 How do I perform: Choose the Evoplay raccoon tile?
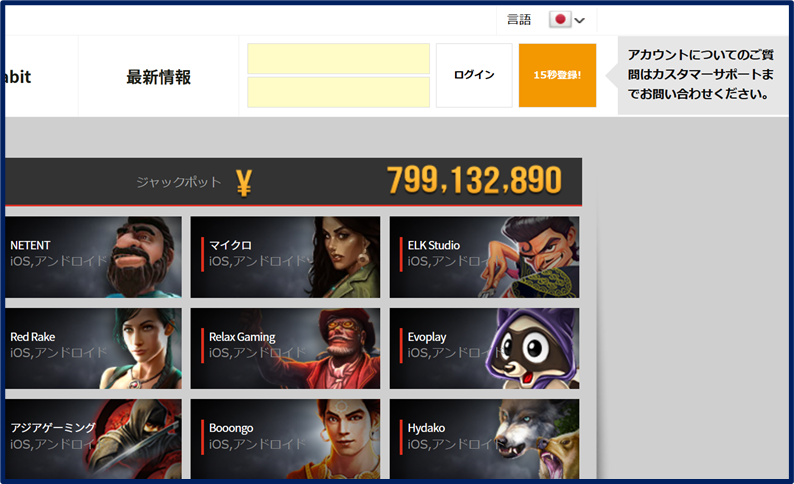pos(484,348)
